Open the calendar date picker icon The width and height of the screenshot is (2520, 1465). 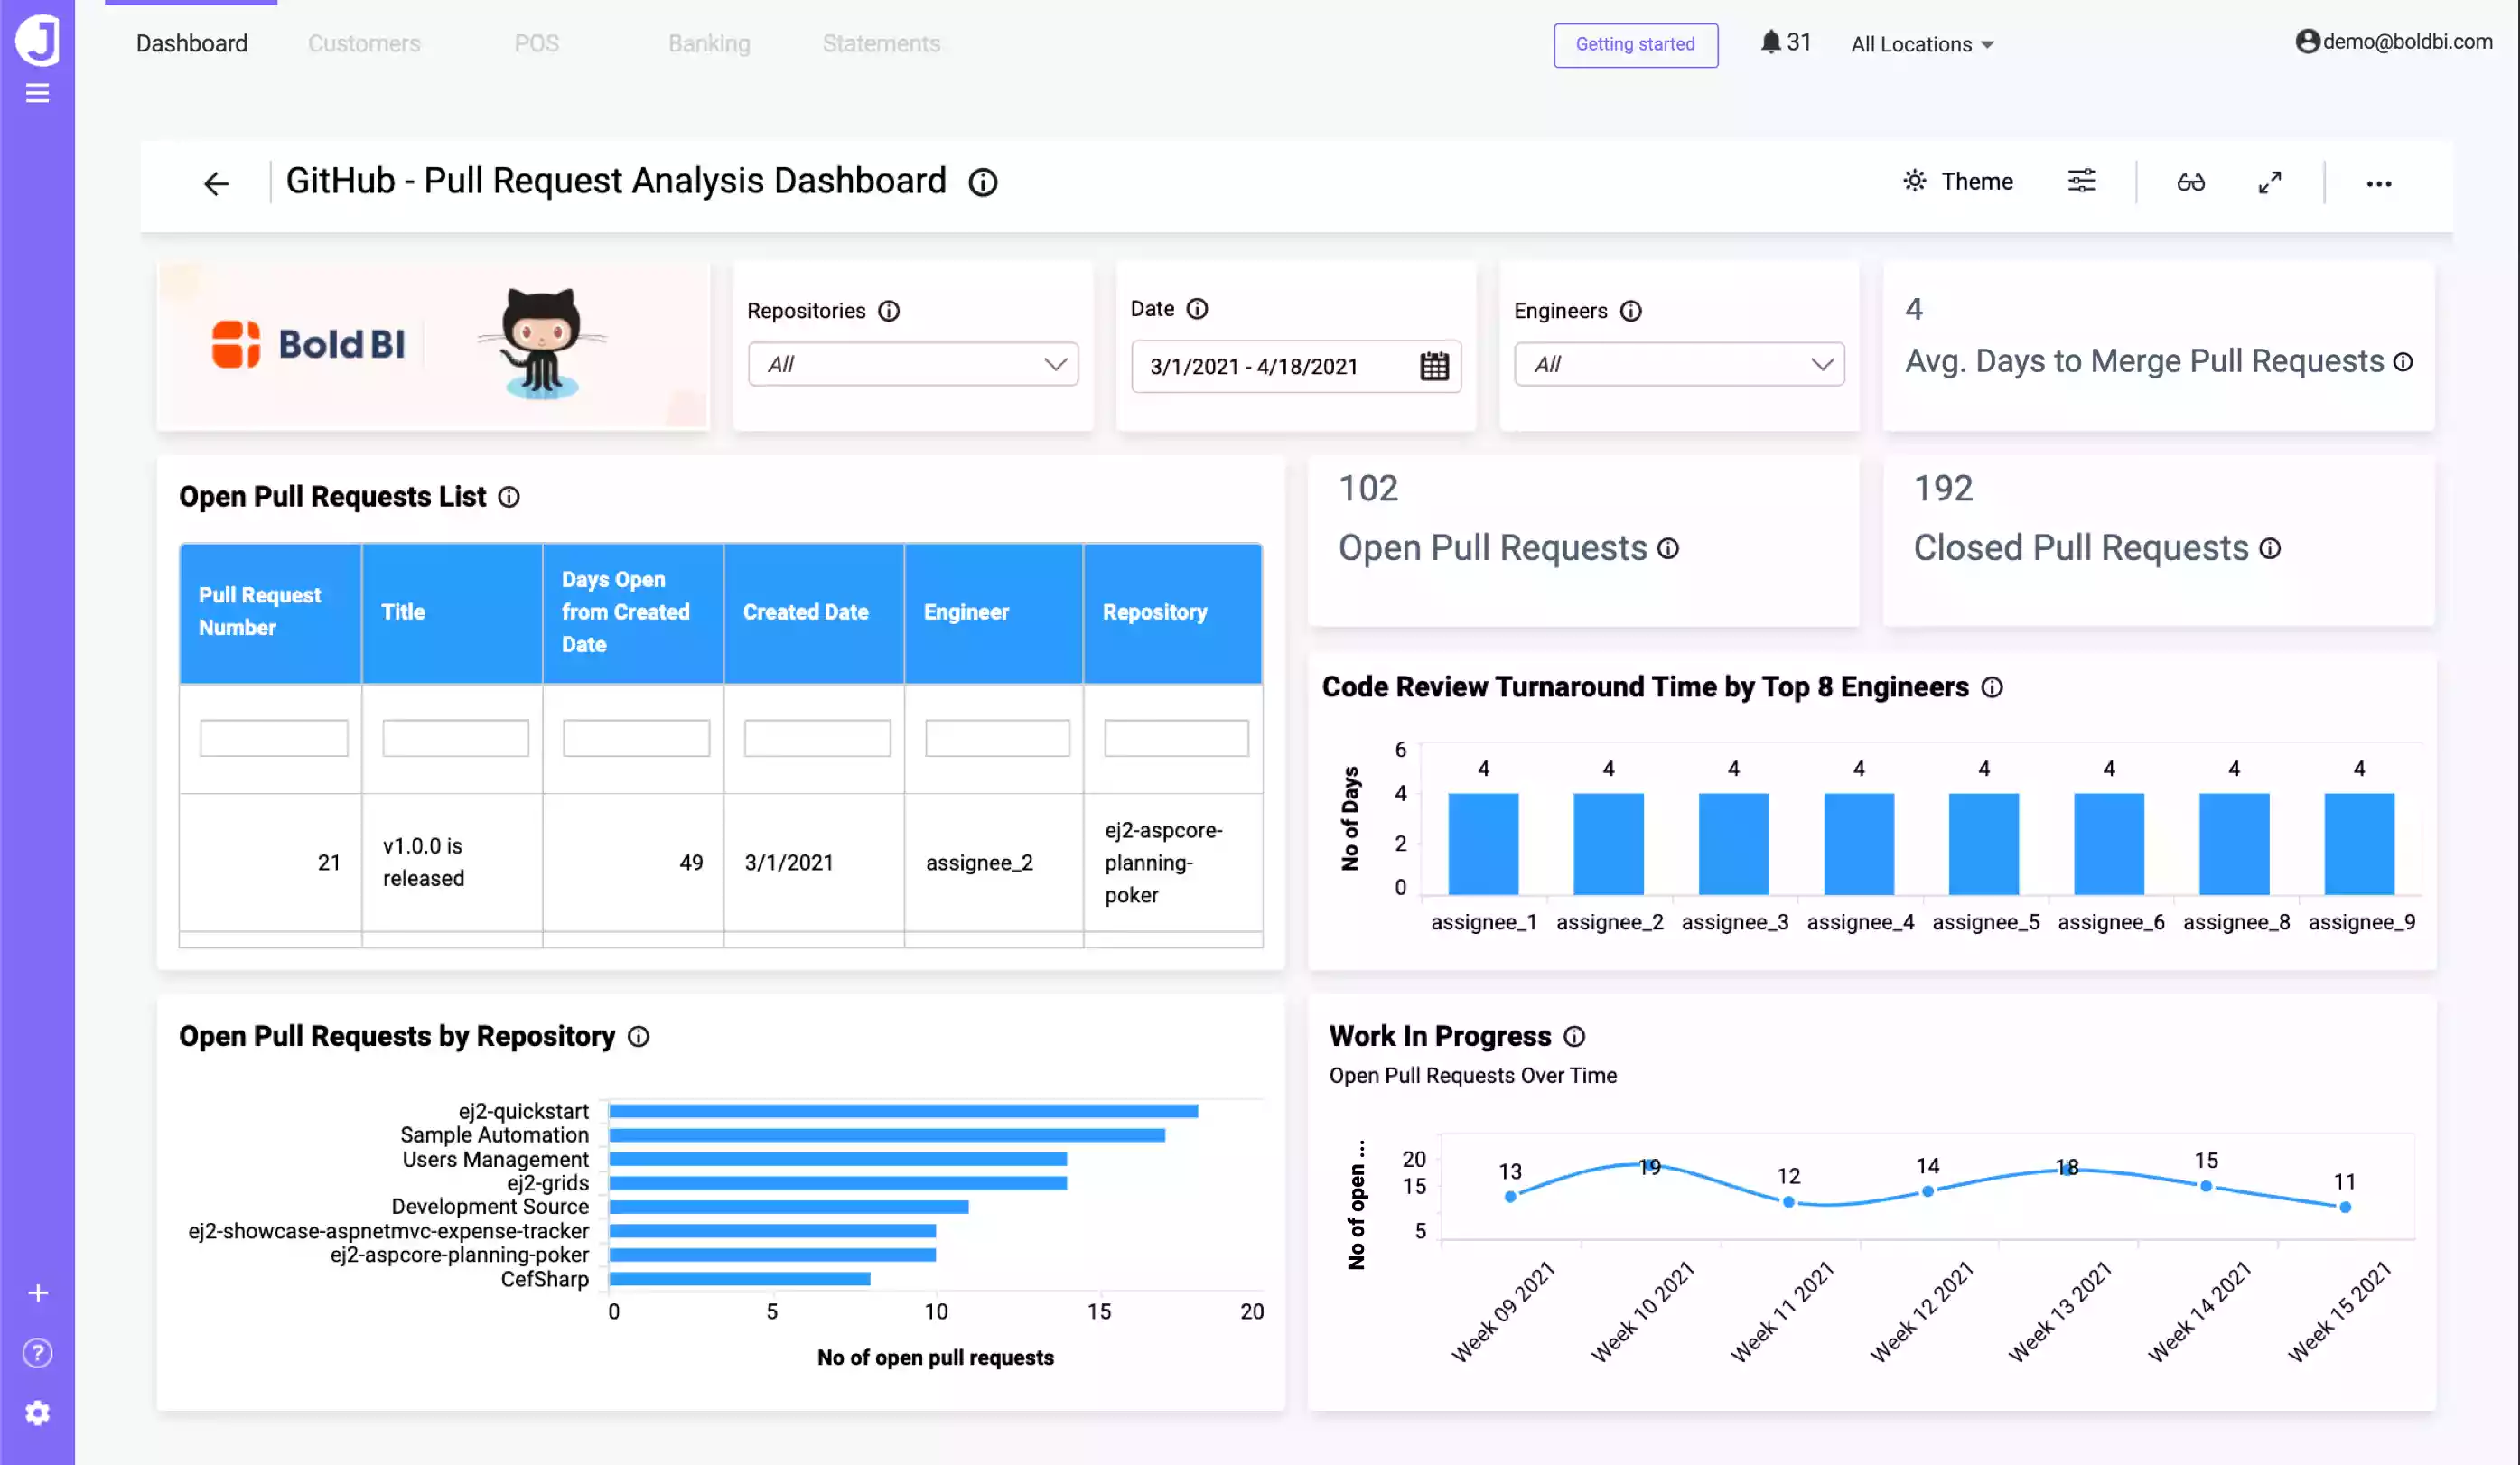[x=1433, y=366]
